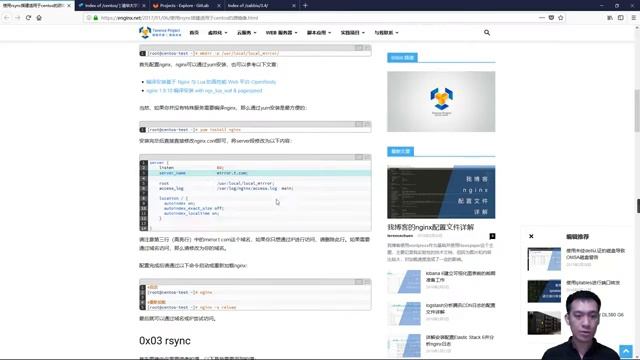Image resolution: width=640 pixels, height=360 pixels.
Task: Go back to the previous page
Action: tap(7, 18)
